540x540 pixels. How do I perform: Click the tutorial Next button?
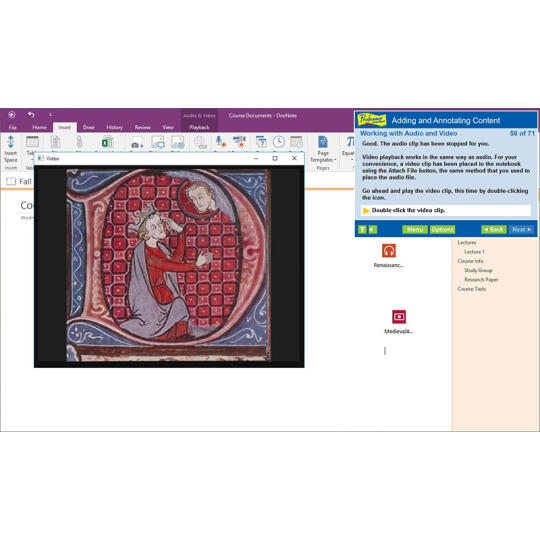[x=522, y=229]
